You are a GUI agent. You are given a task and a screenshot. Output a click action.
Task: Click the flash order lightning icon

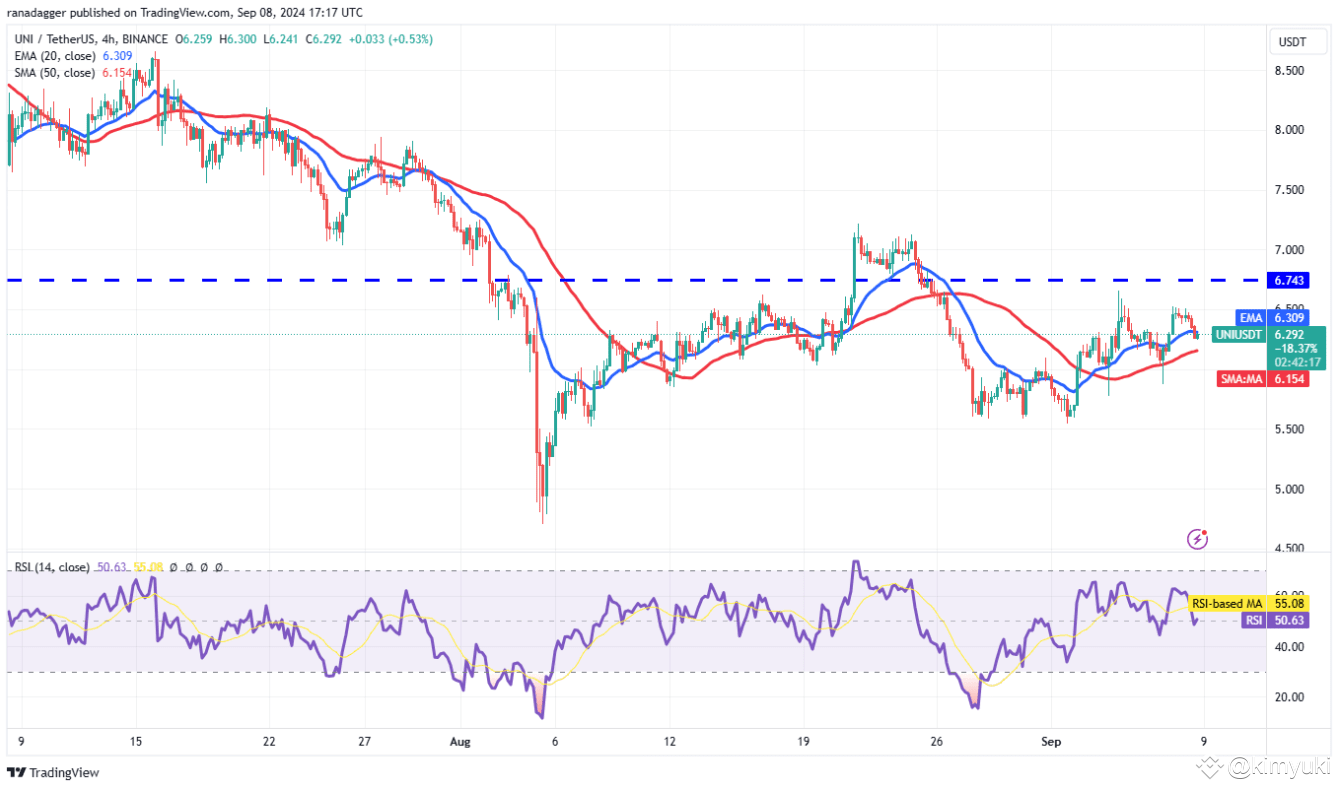(1196, 539)
